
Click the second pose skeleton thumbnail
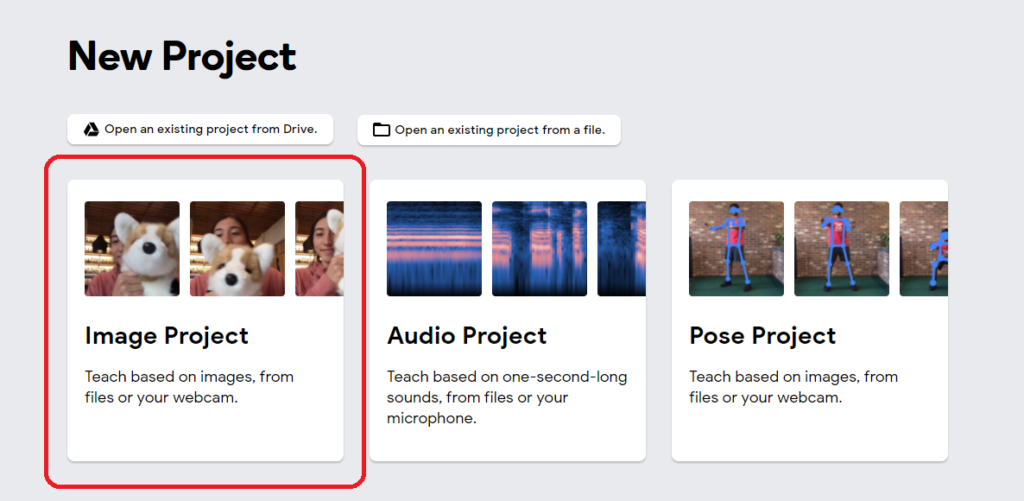point(841,249)
